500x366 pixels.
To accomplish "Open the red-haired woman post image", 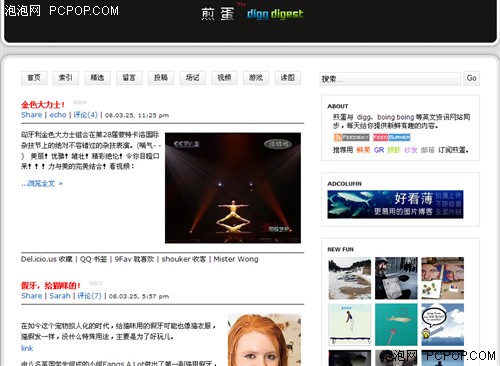I will (x=264, y=340).
